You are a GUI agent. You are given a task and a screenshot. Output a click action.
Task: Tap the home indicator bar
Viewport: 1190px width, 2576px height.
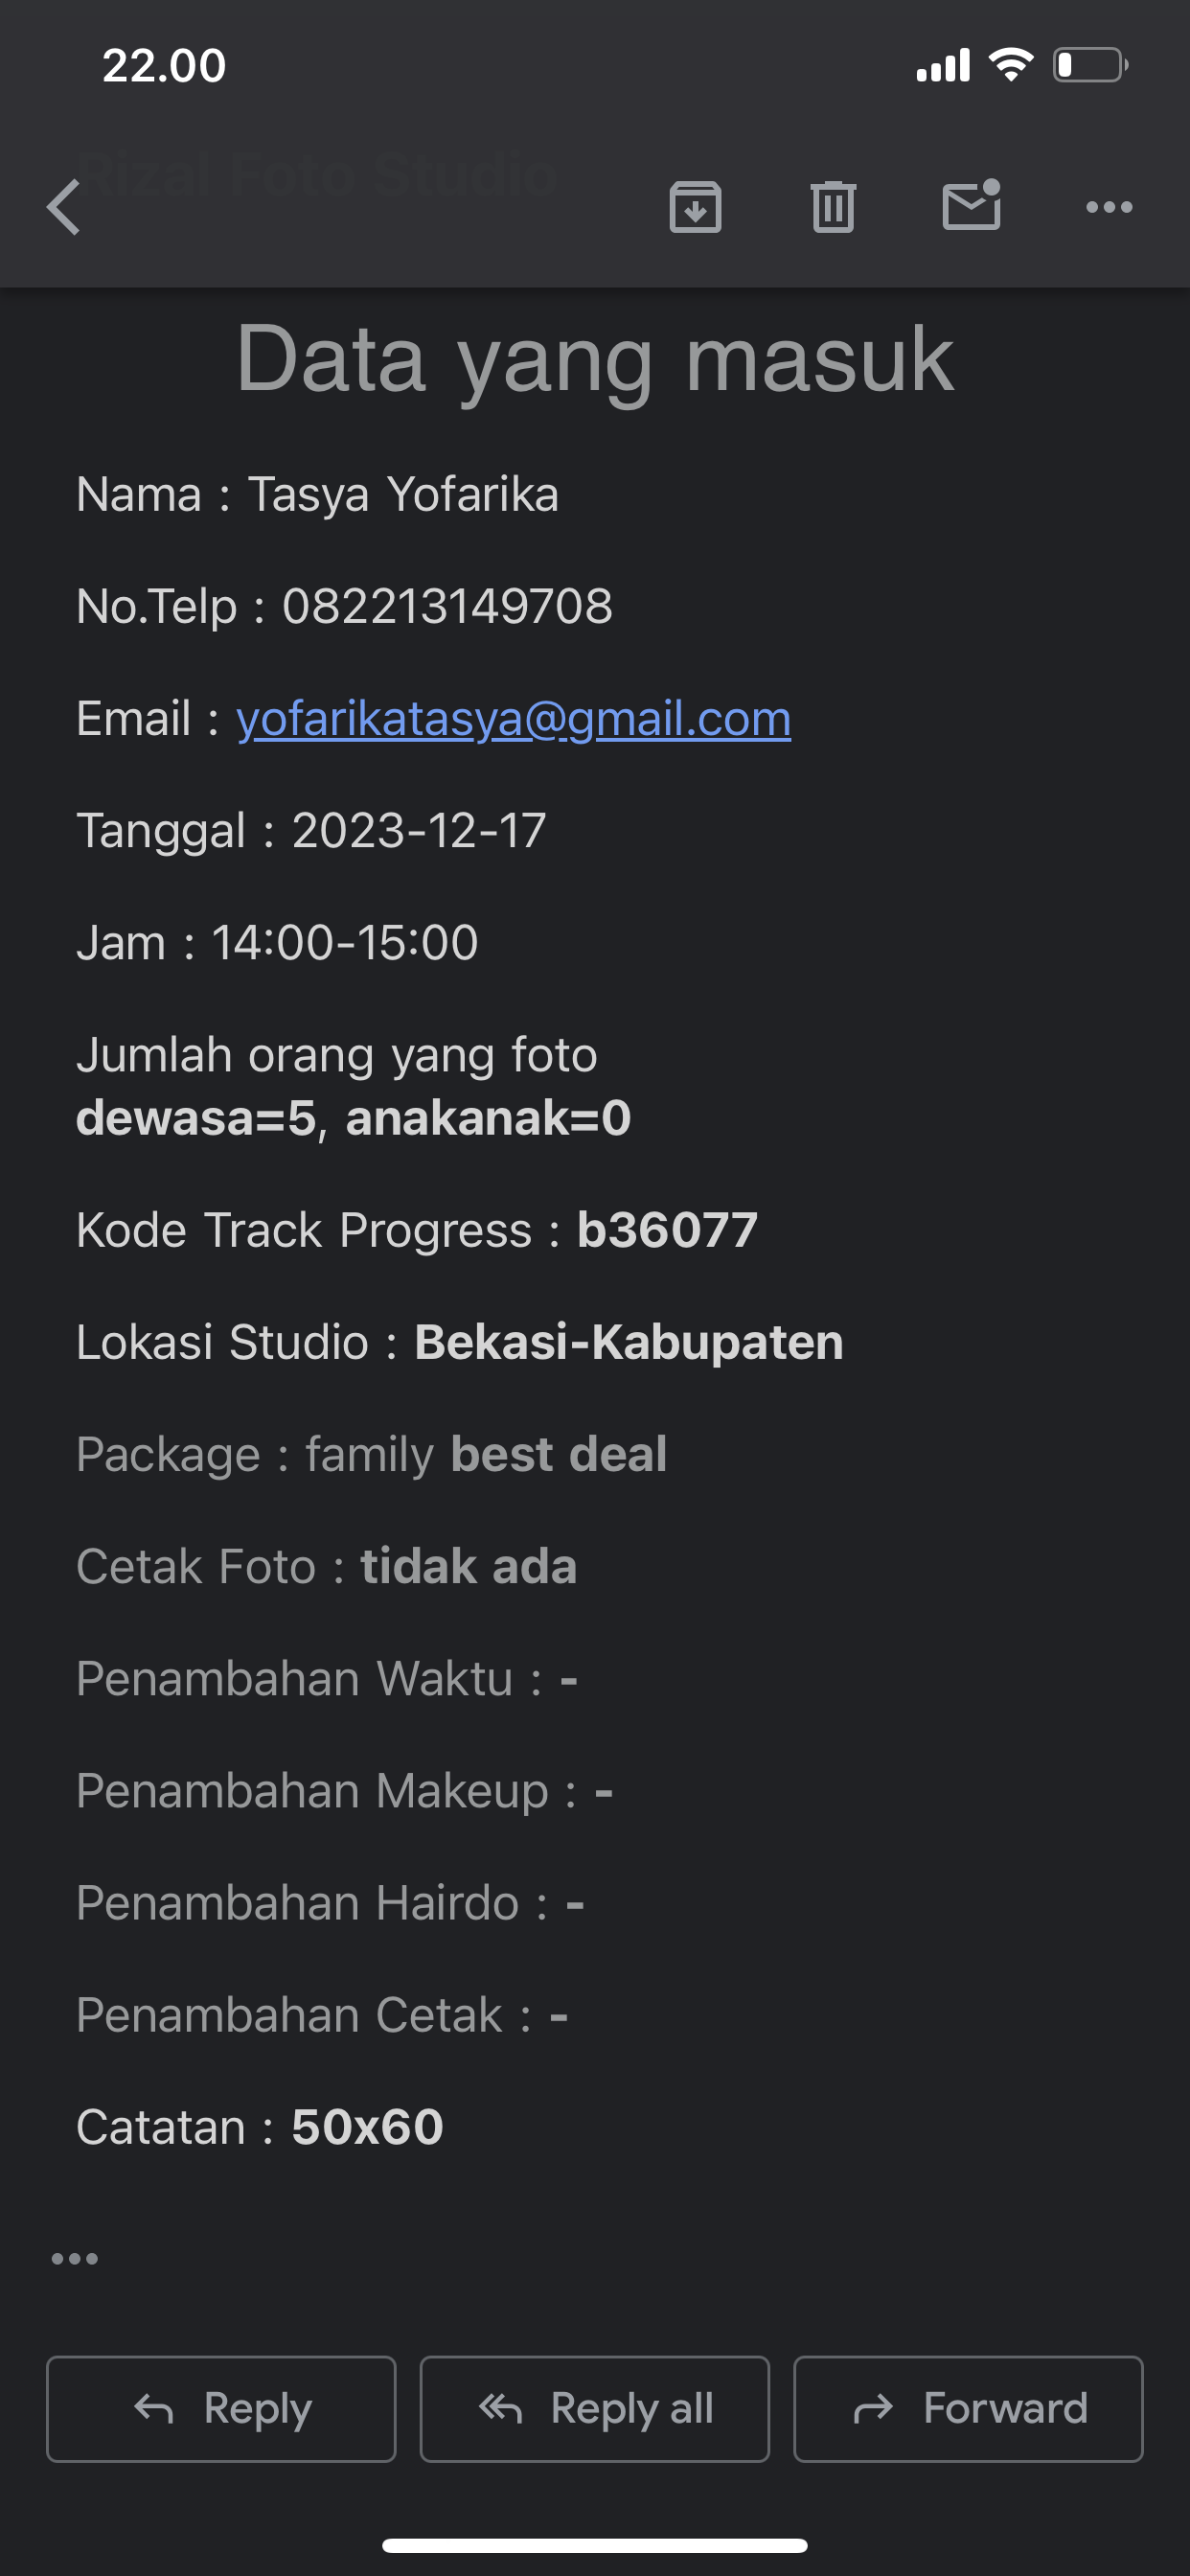[x=595, y=2545]
